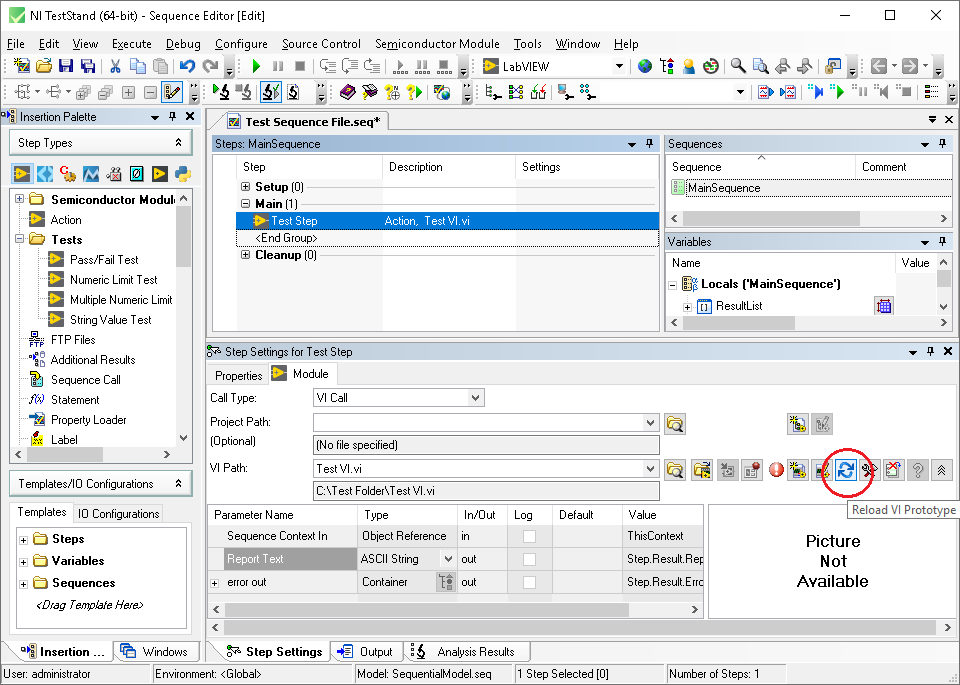960x685 pixels.
Task: Click the double up-chevron collapse icon
Action: [x=941, y=470]
